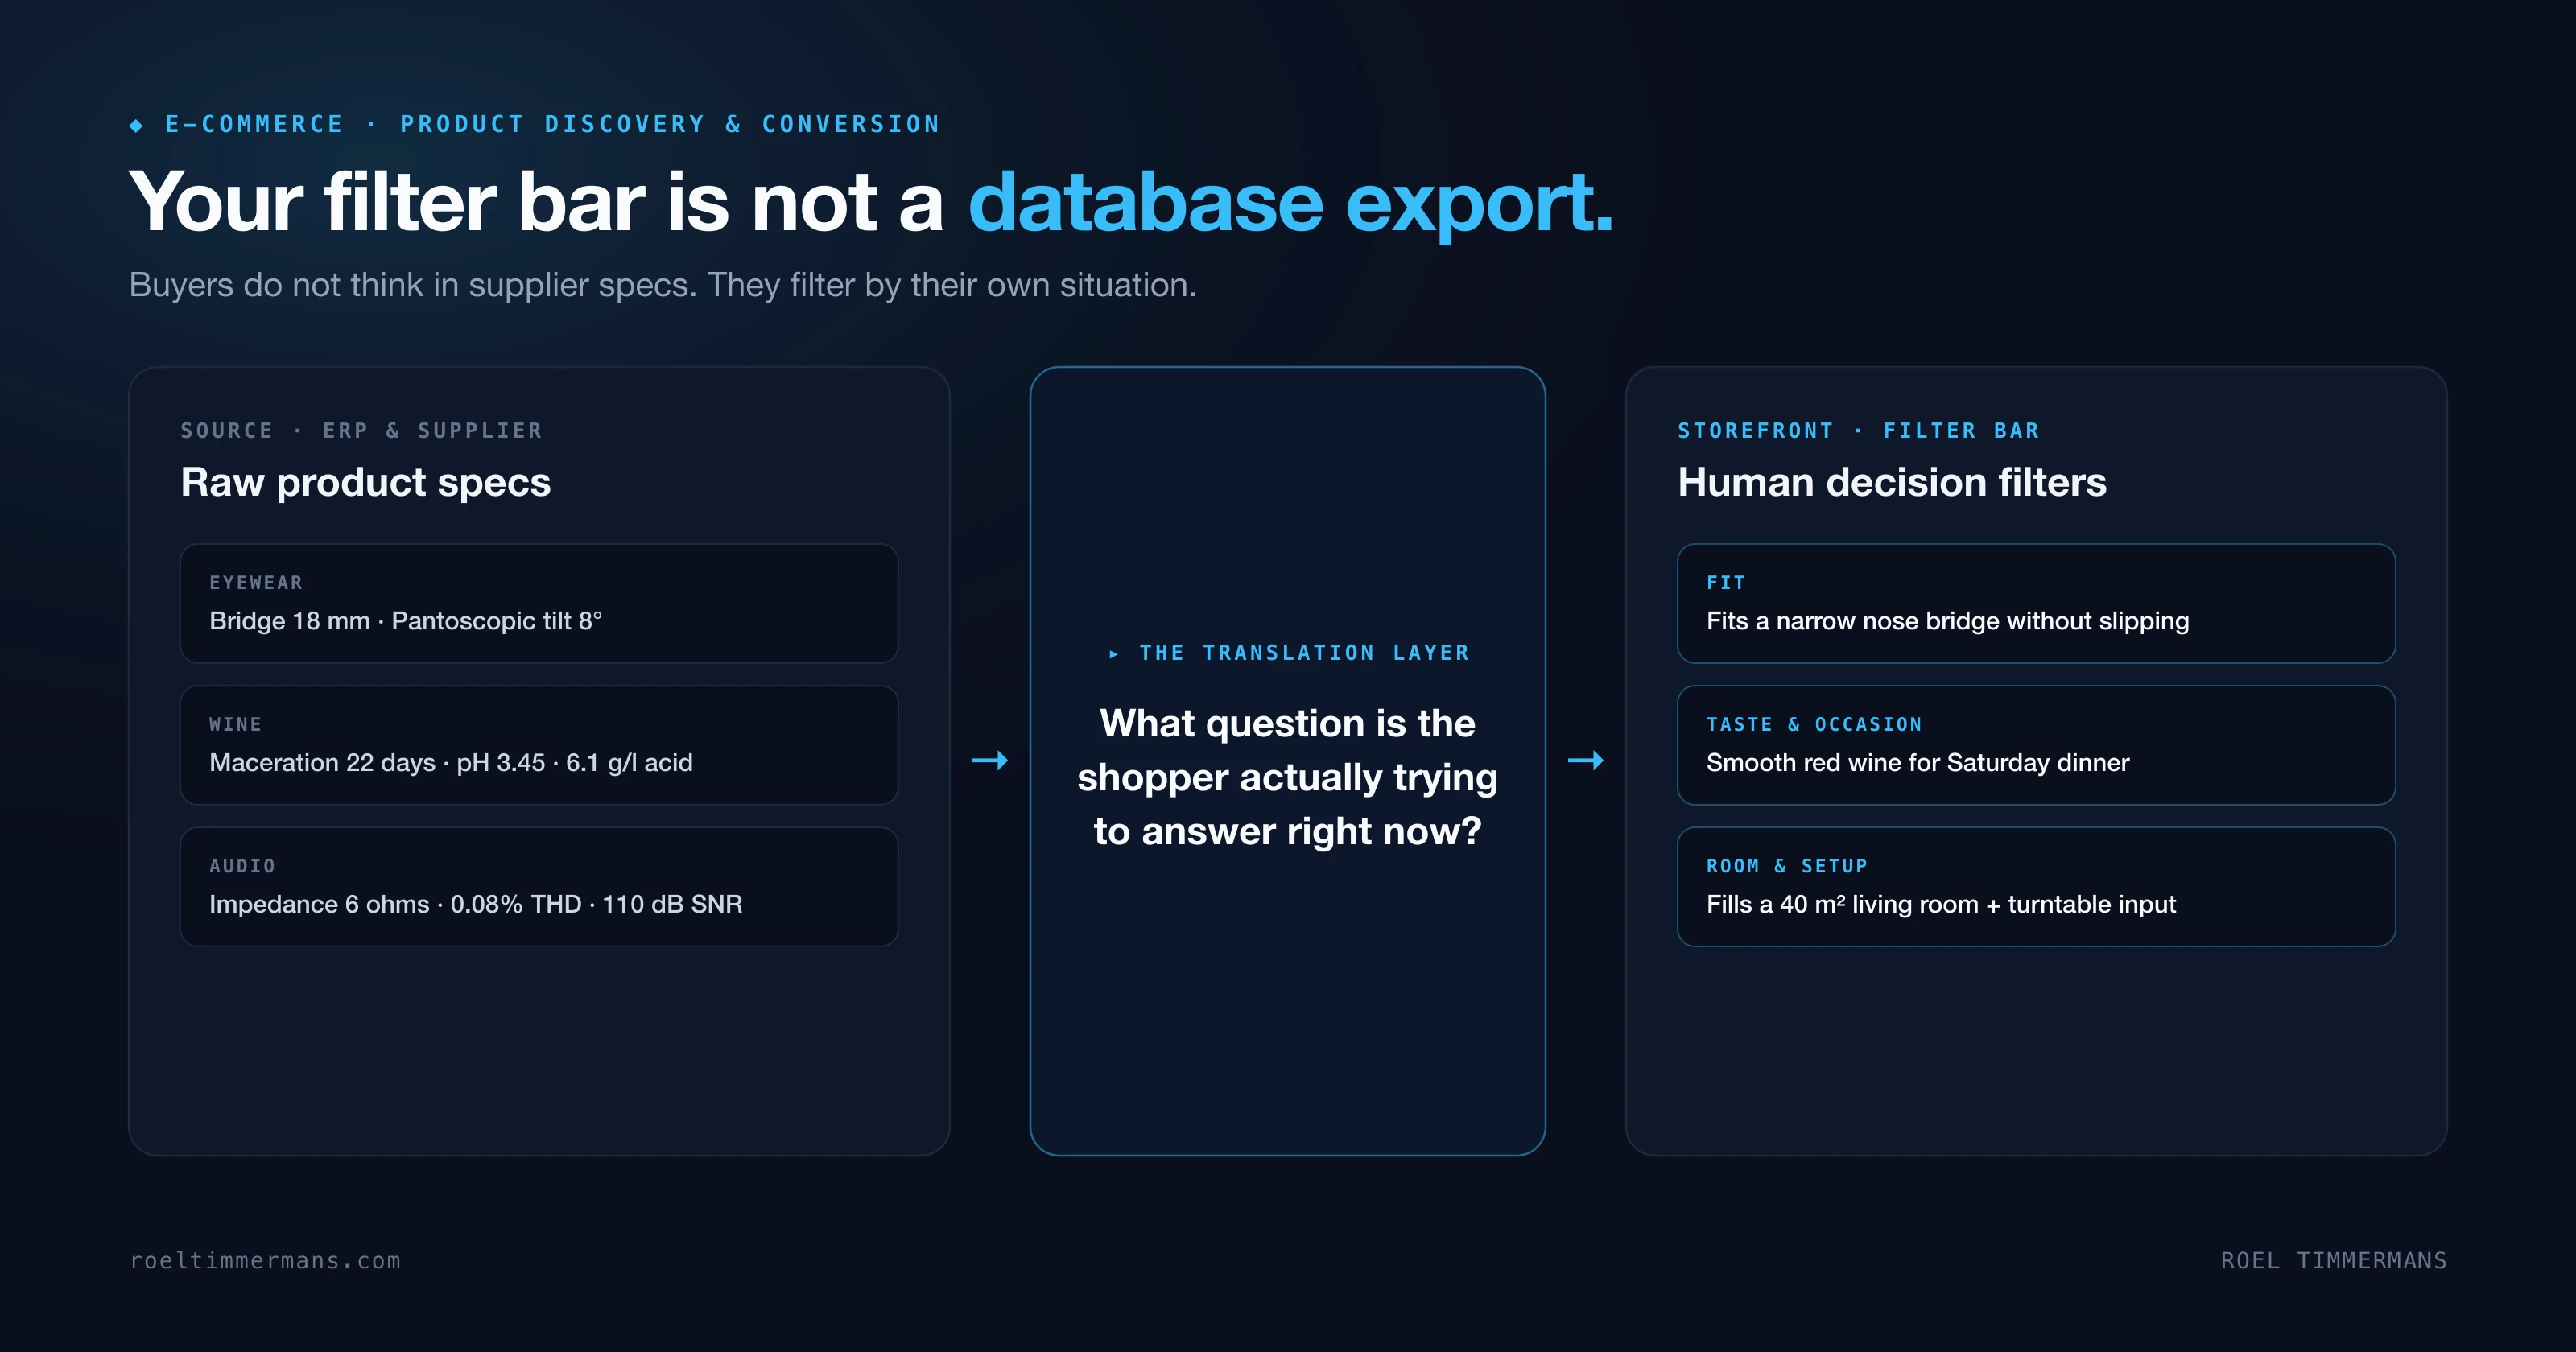Click 'Fills a 40 m² living room + turntable input'
The image size is (2576, 1352).
click(x=1940, y=904)
